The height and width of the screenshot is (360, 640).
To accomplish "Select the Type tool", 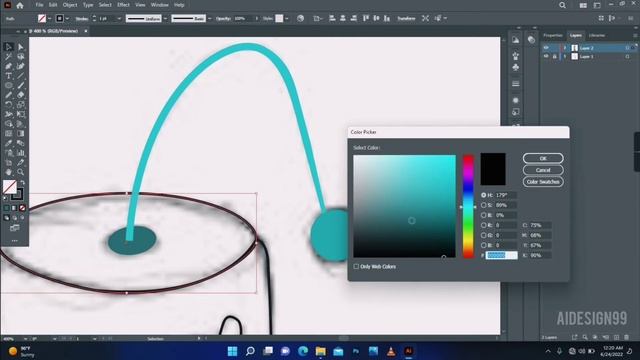I will tap(9, 76).
